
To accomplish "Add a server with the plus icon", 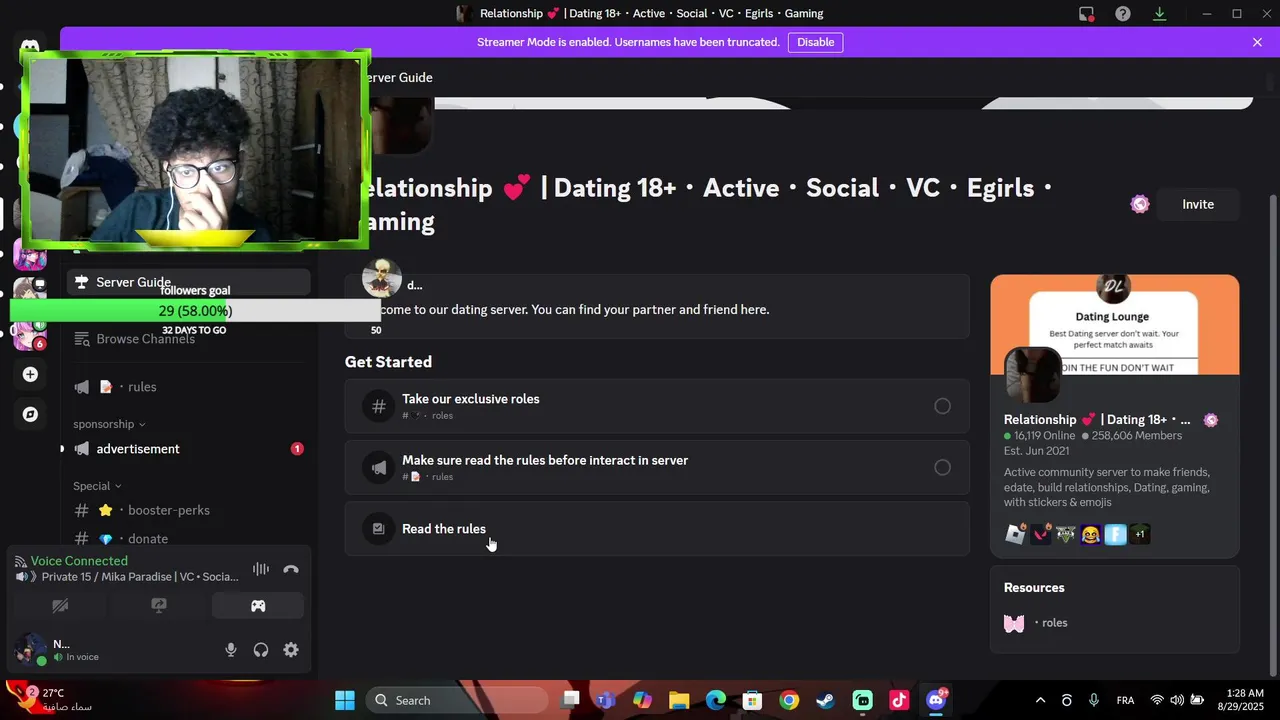I will point(30,374).
